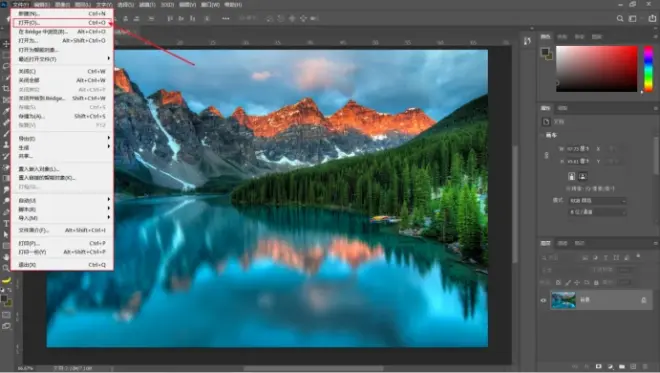Click the search magnifier icon at top right
Screen dimensions: 660x373
[620, 19]
